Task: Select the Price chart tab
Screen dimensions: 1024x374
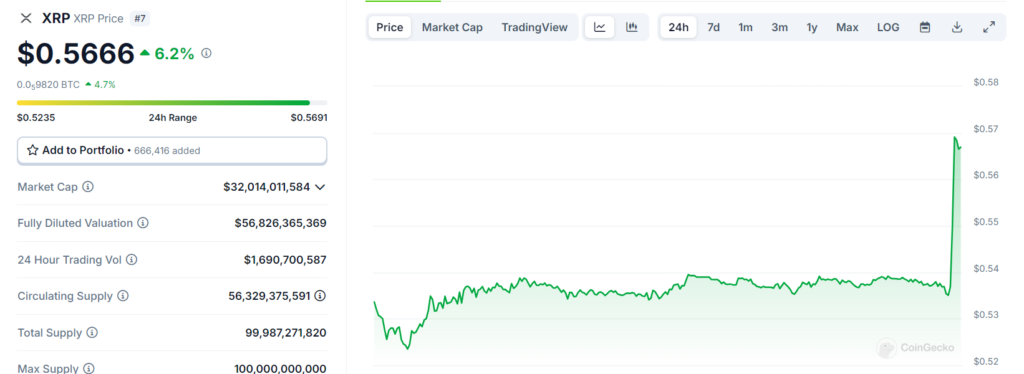Action: [x=390, y=27]
